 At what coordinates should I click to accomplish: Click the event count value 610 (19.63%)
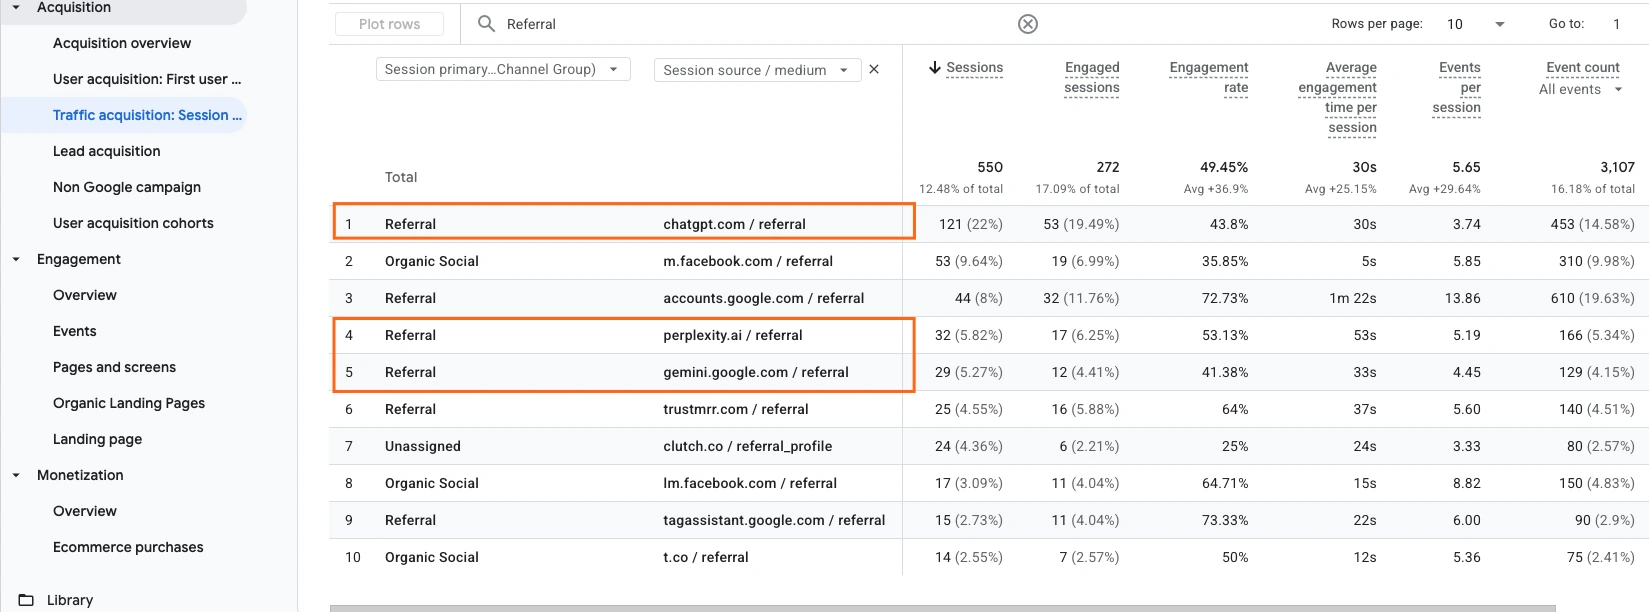pyautogui.click(x=1592, y=298)
